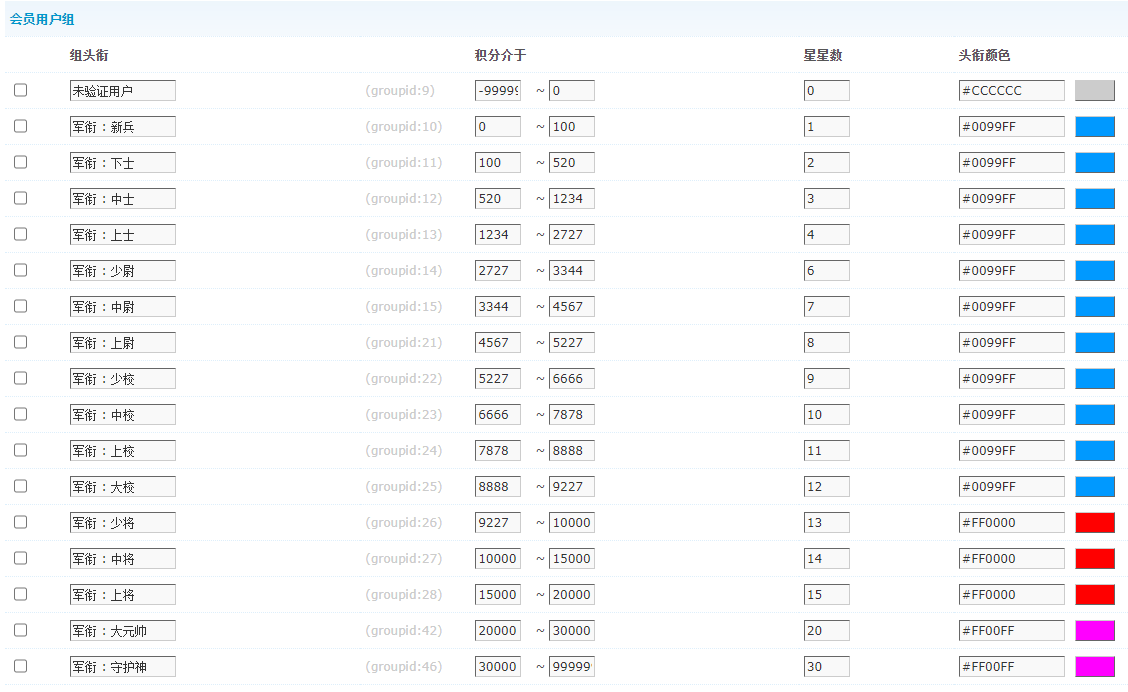Check the 军衔：下士 row checkbox
The width and height of the screenshot is (1128, 692).
tap(21, 162)
